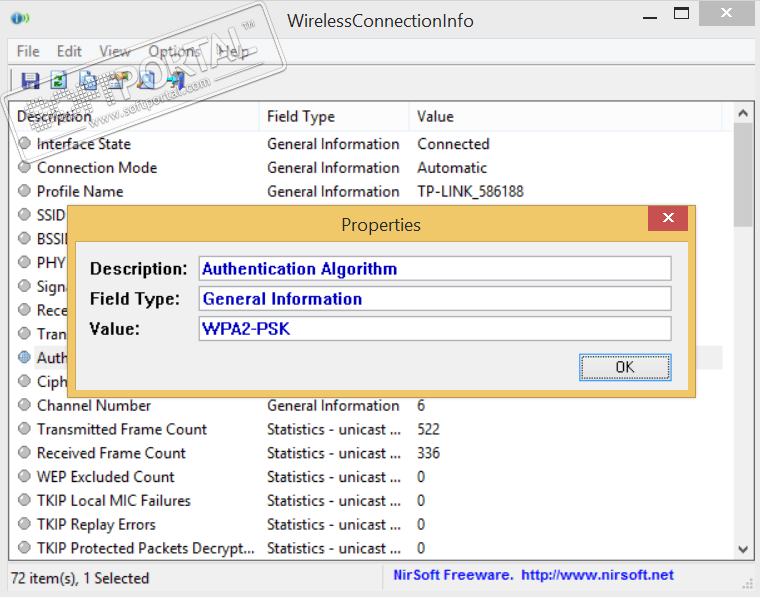Click the bullet icon beside Connection Mode

[x=24, y=167]
